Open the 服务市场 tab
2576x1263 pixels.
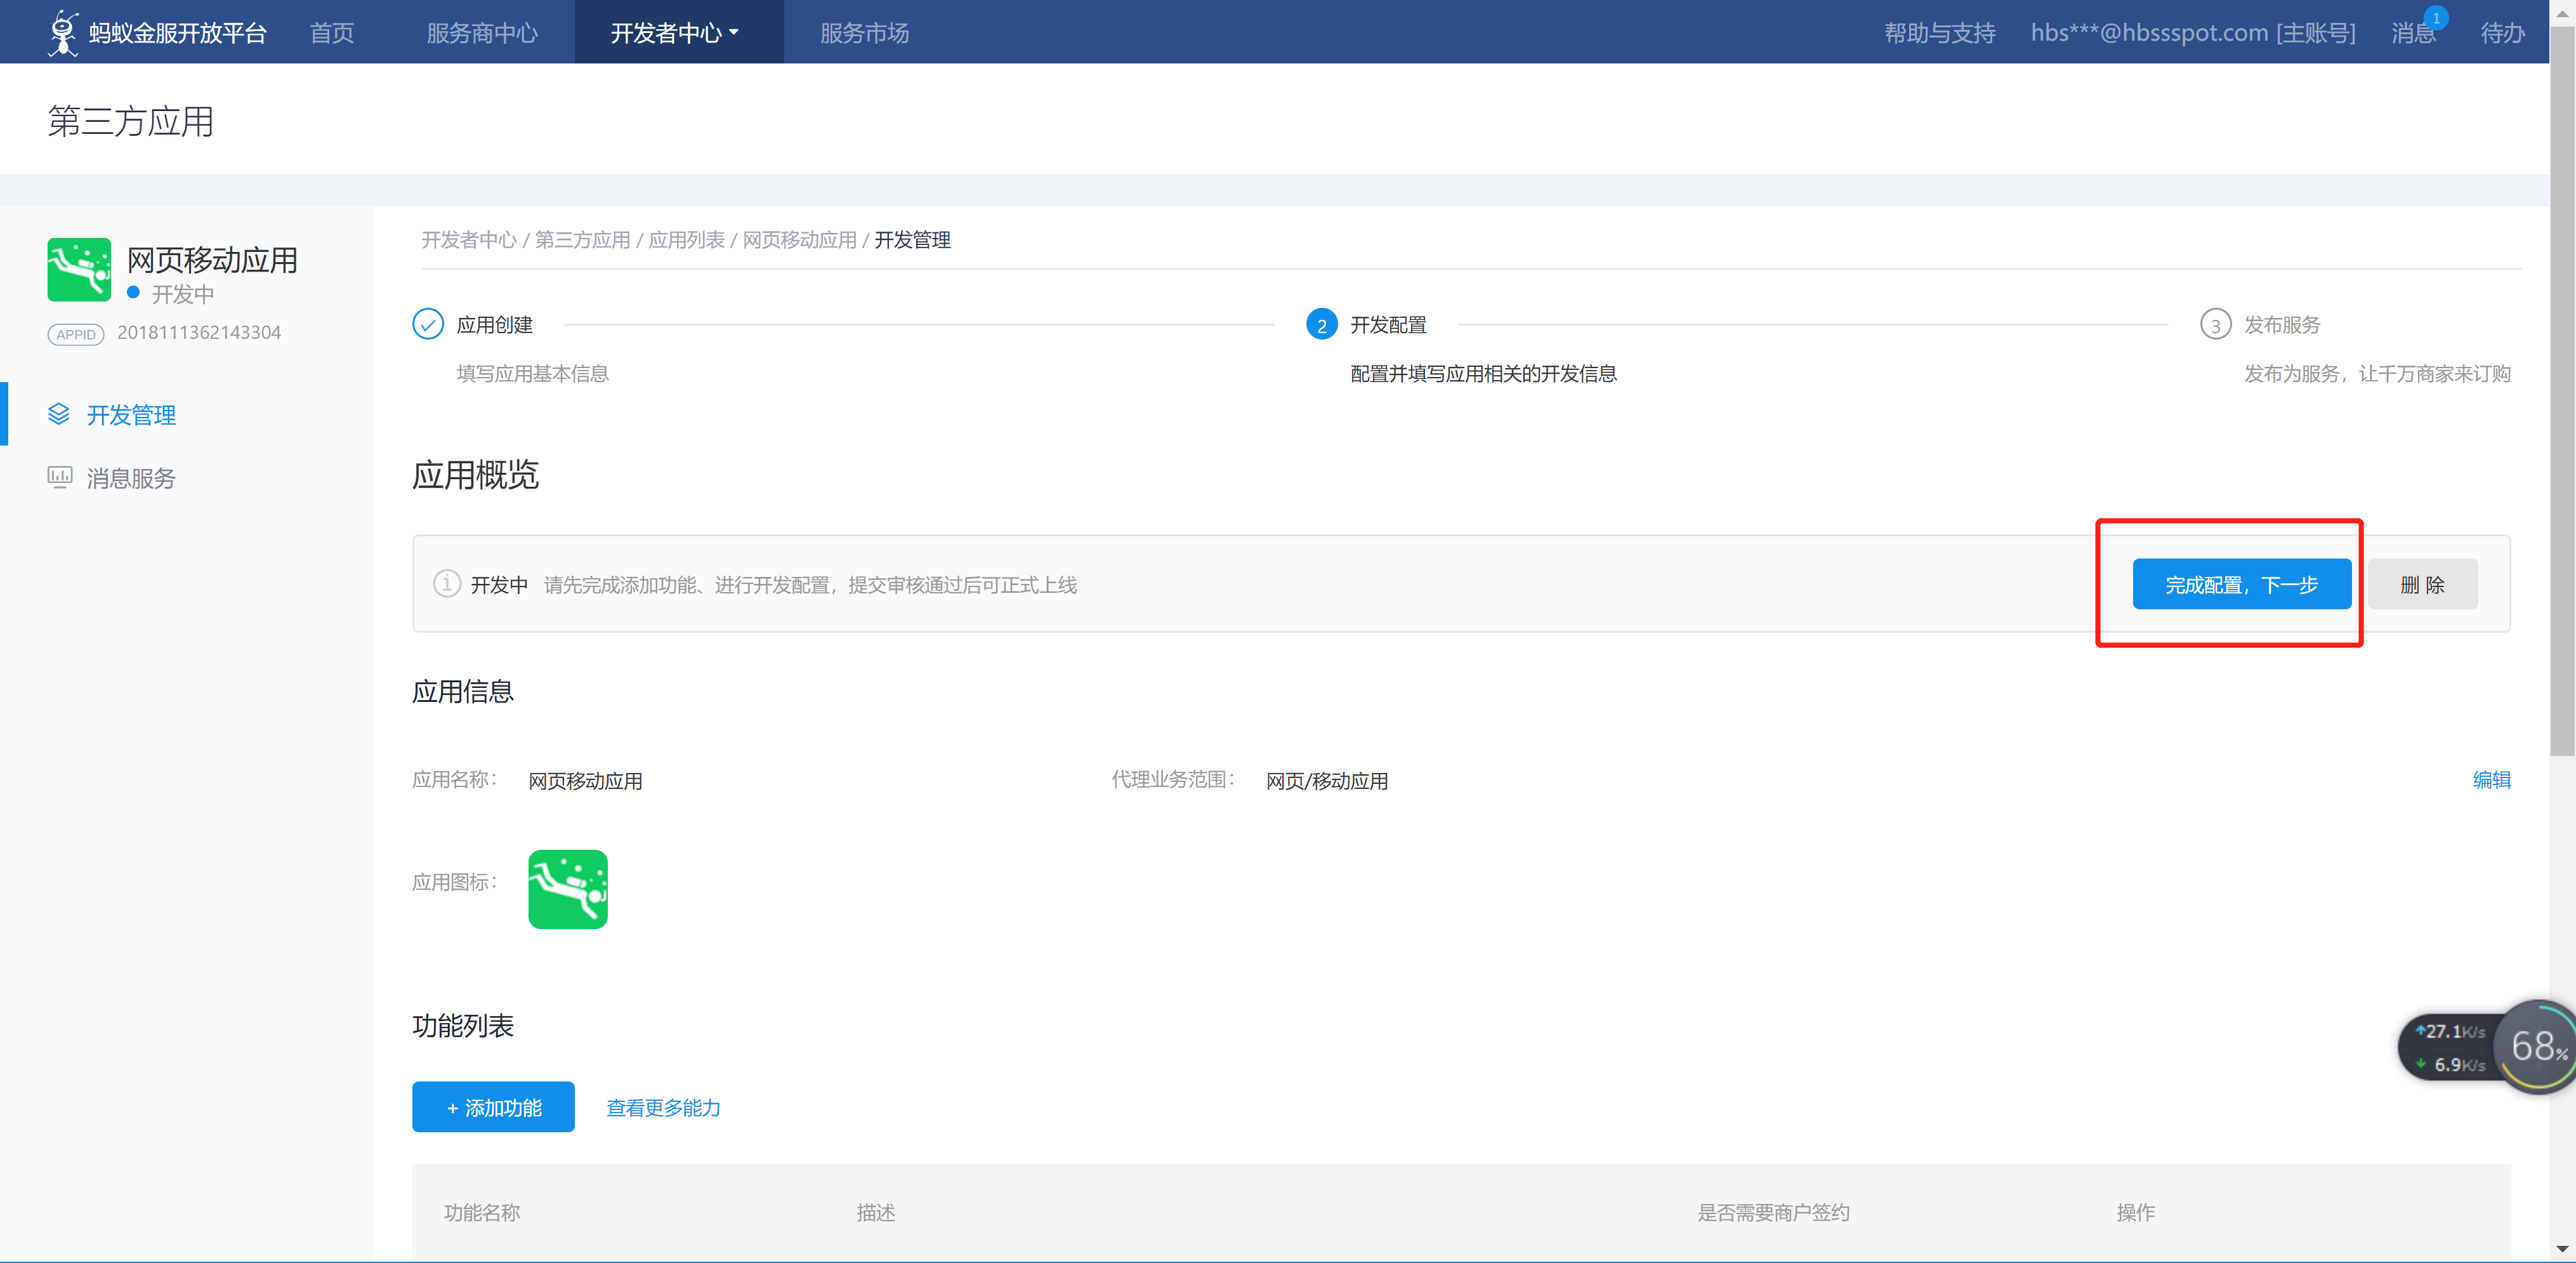[864, 33]
